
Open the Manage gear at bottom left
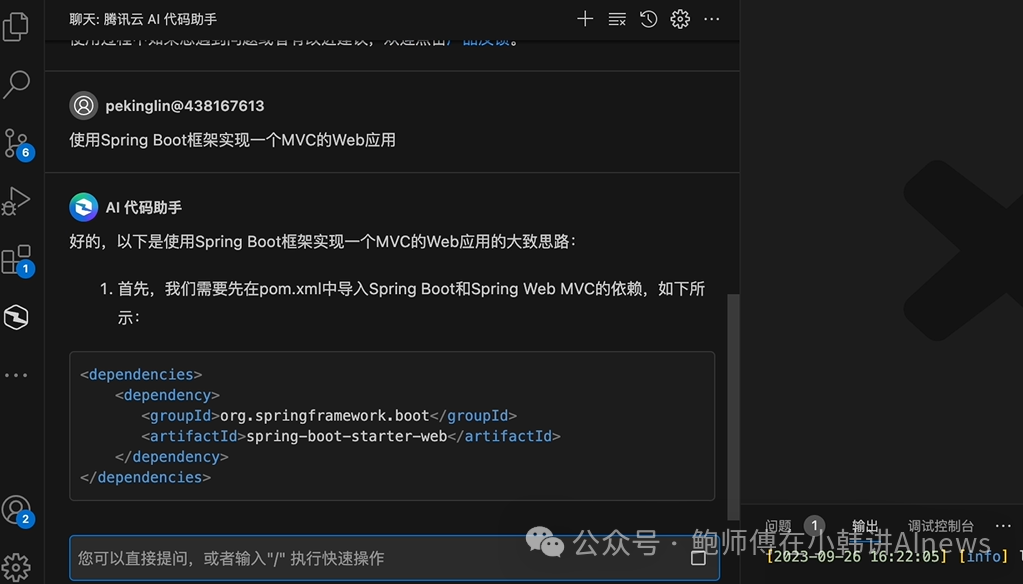tap(16, 566)
